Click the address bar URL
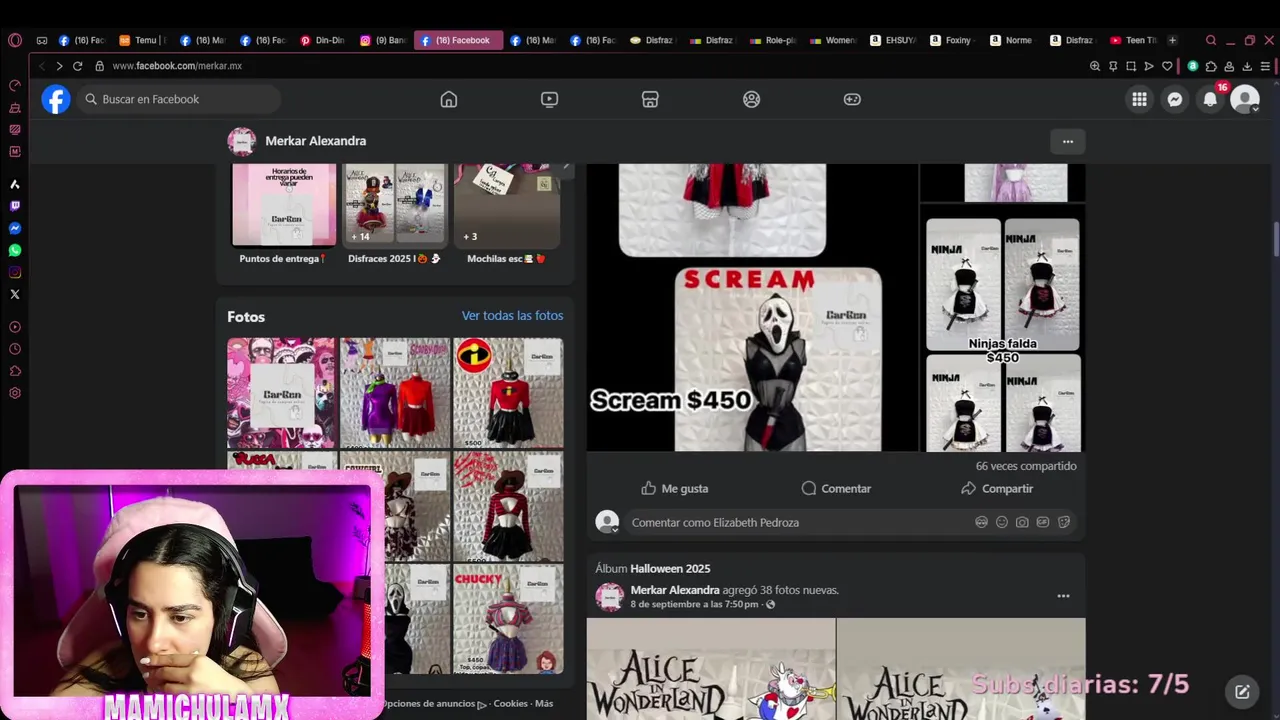The height and width of the screenshot is (720, 1280). (177, 66)
